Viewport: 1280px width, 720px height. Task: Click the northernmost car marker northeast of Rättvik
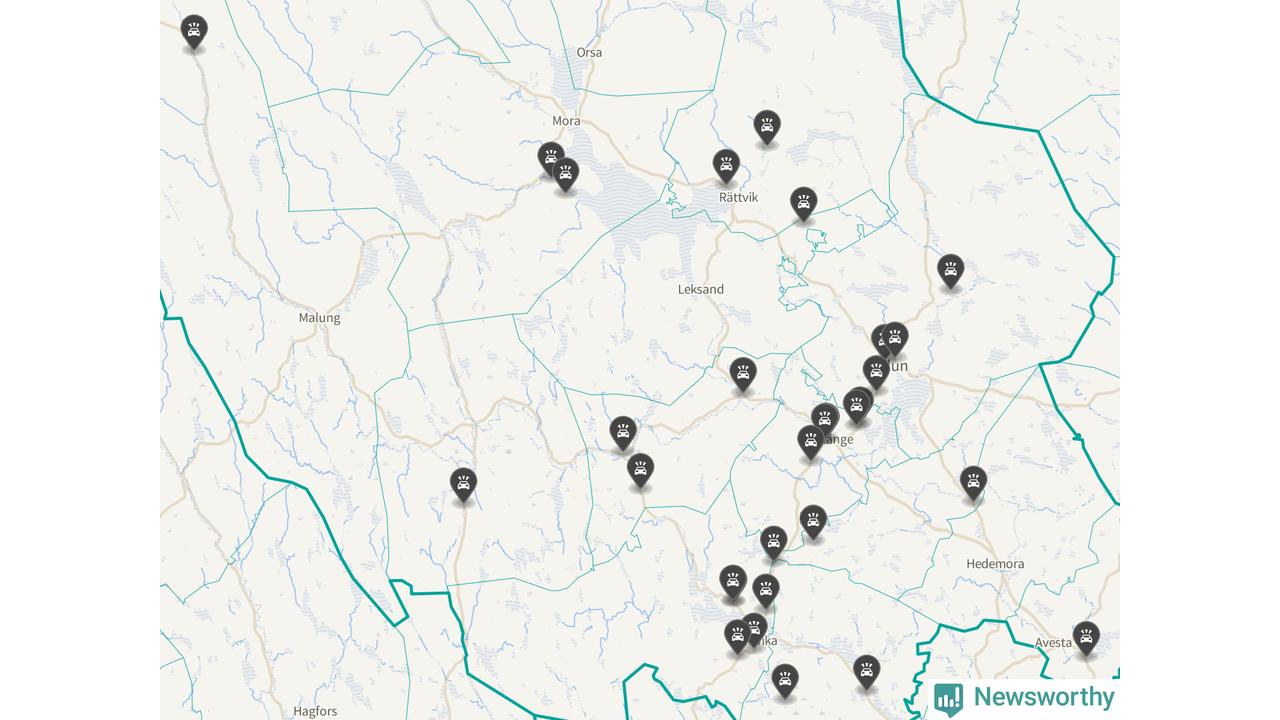pyautogui.click(x=767, y=126)
